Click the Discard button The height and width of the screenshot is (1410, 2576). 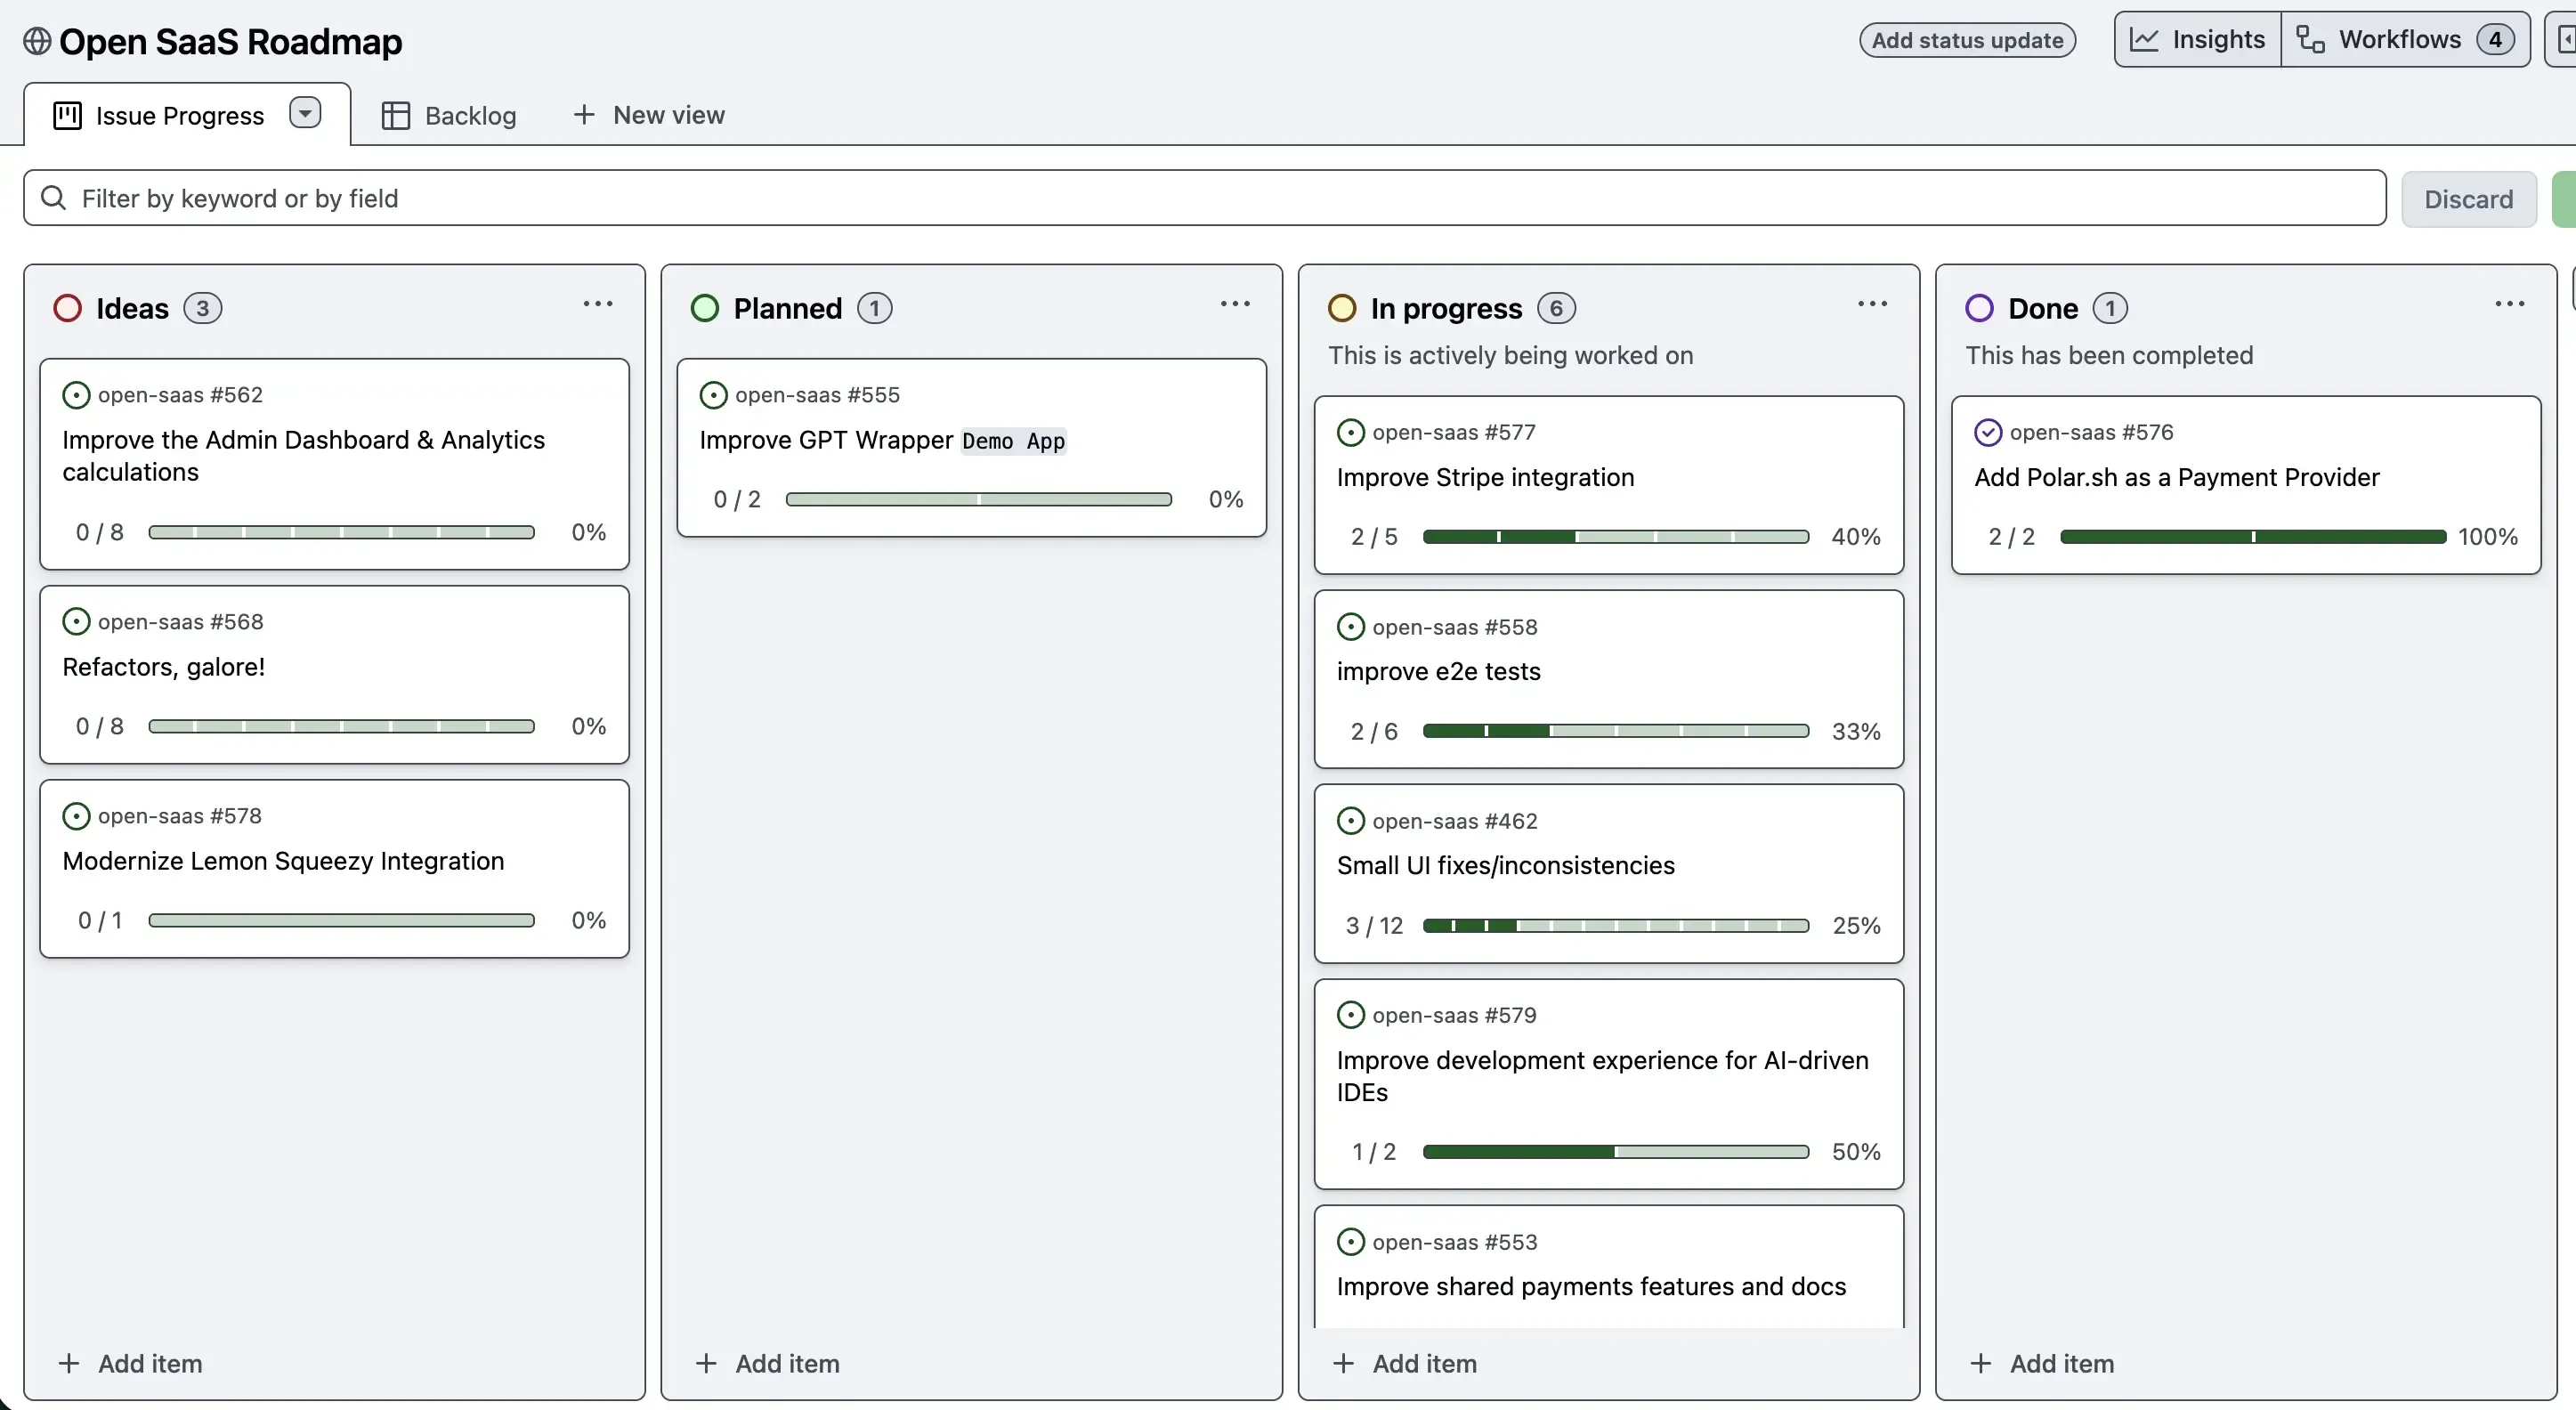pos(2468,198)
